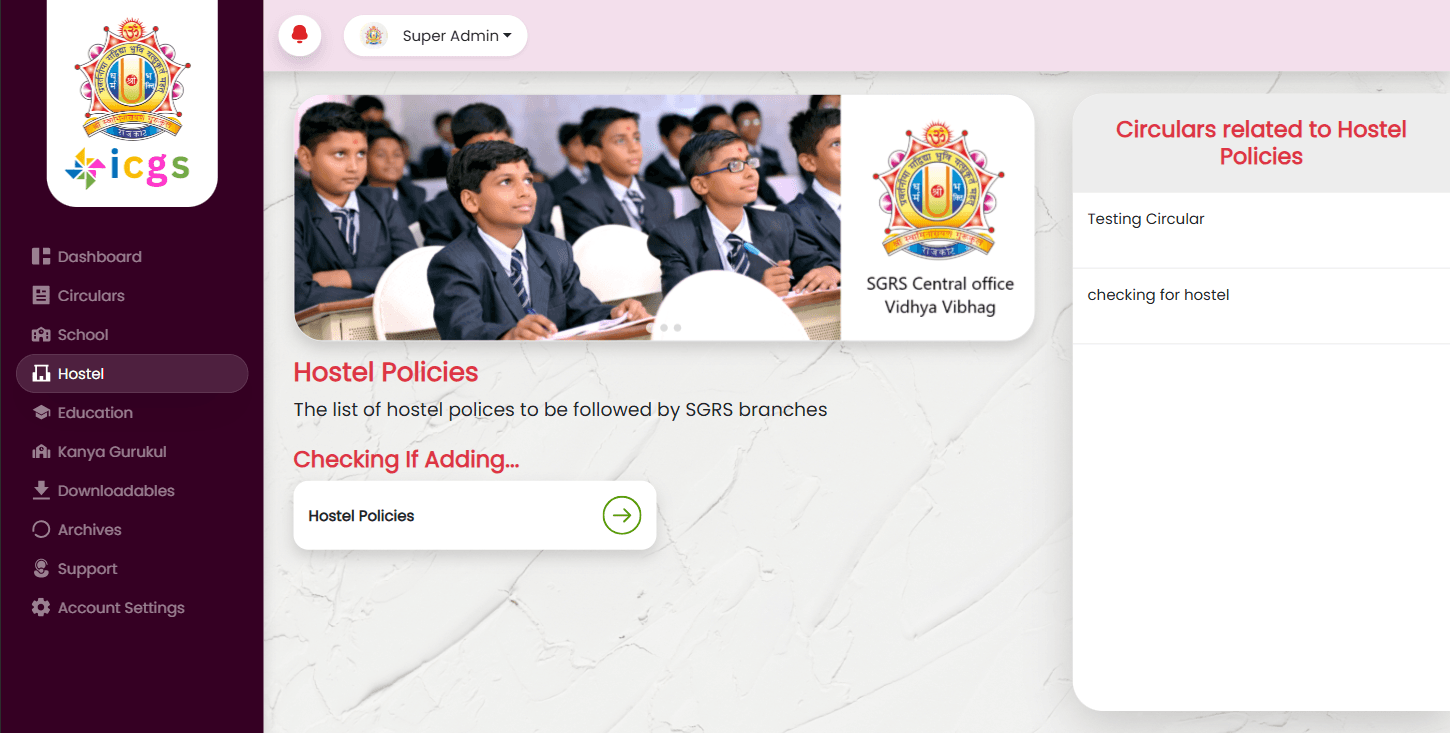Click the Downloadables download icon
Image resolution: width=1450 pixels, height=733 pixels.
pos(41,490)
